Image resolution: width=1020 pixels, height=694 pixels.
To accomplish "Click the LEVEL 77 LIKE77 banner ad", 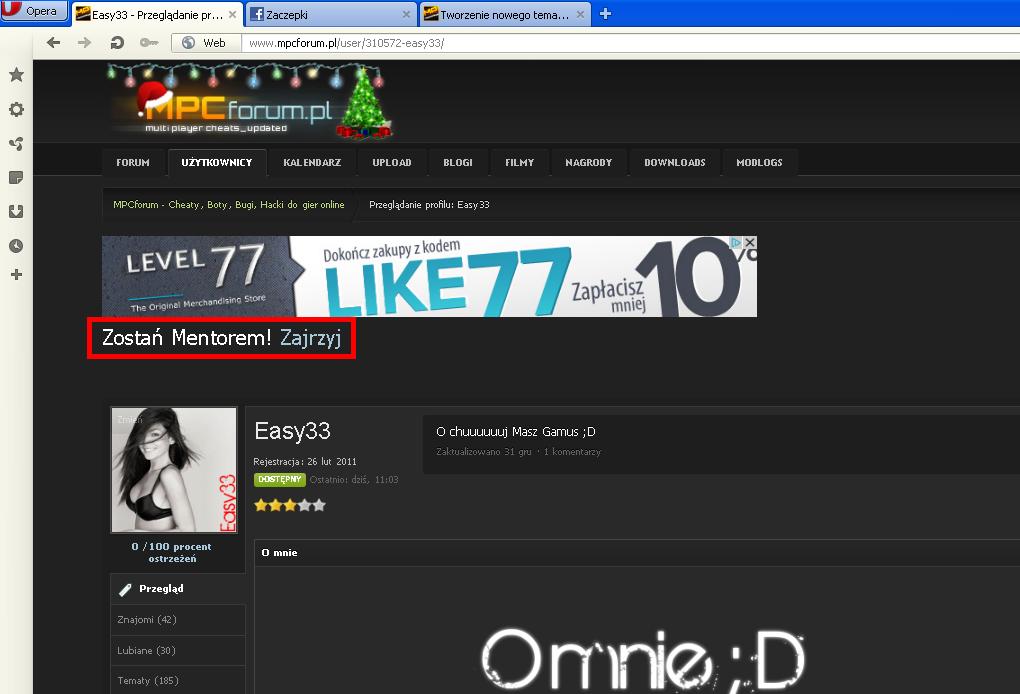I will tap(429, 276).
